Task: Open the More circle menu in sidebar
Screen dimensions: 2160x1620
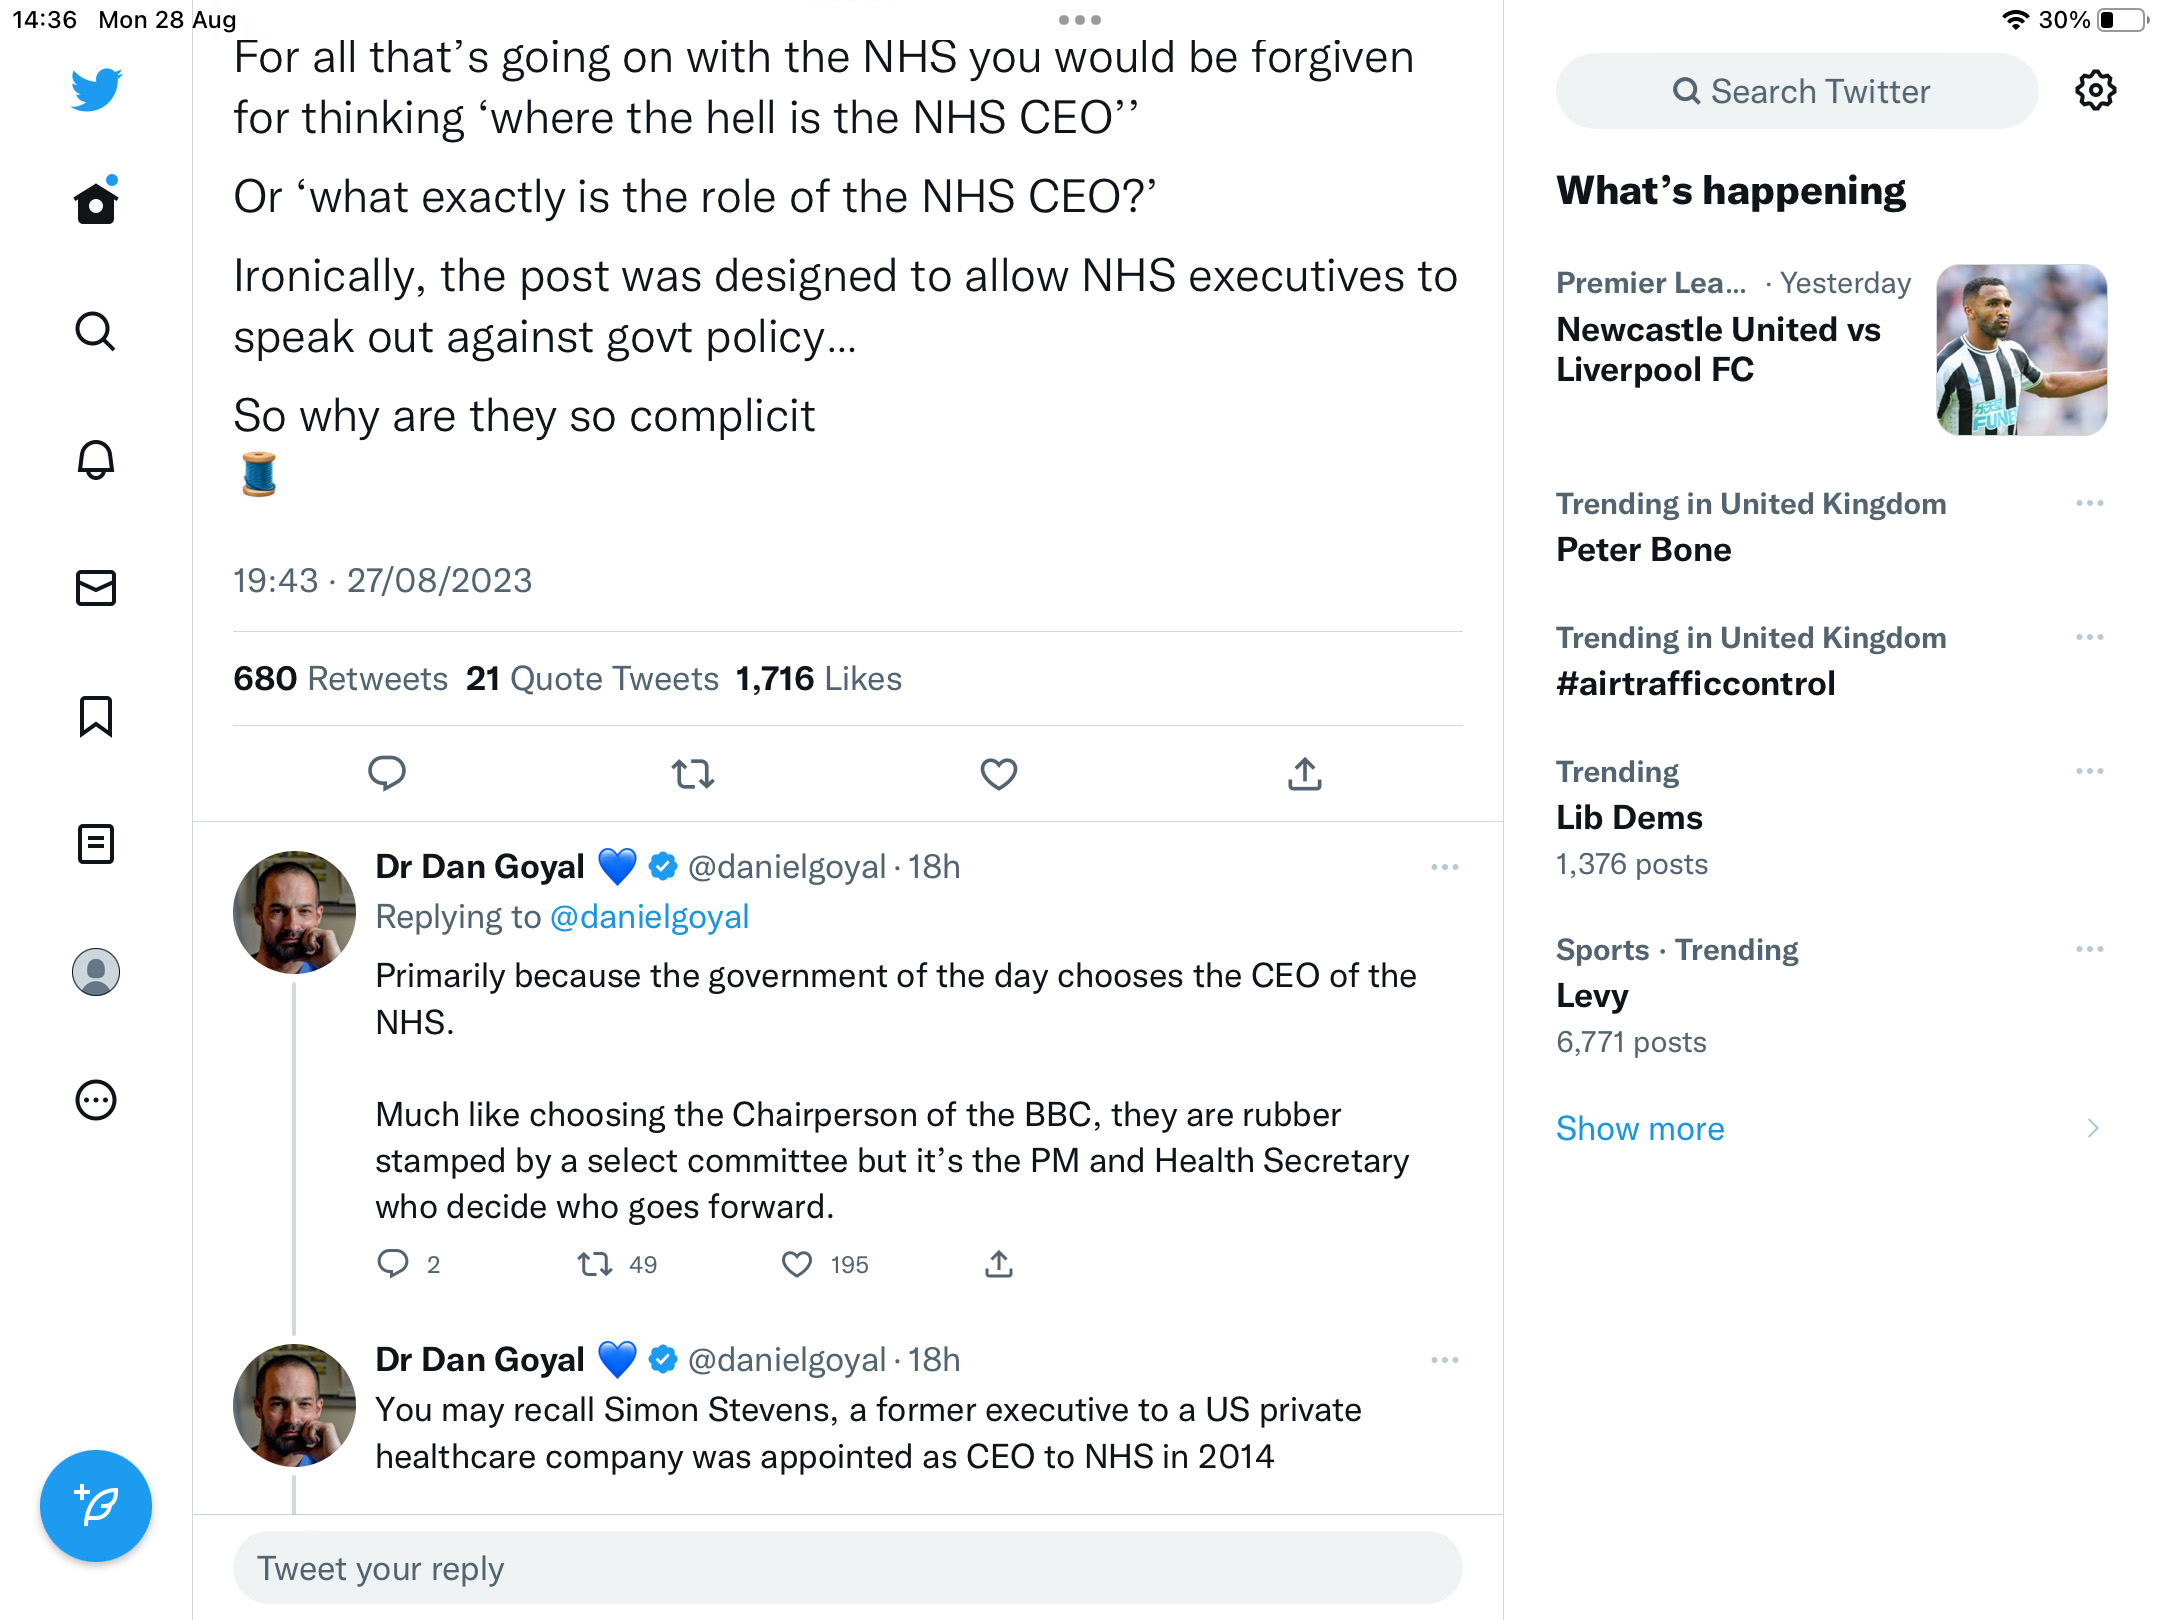Action: pos(96,1100)
